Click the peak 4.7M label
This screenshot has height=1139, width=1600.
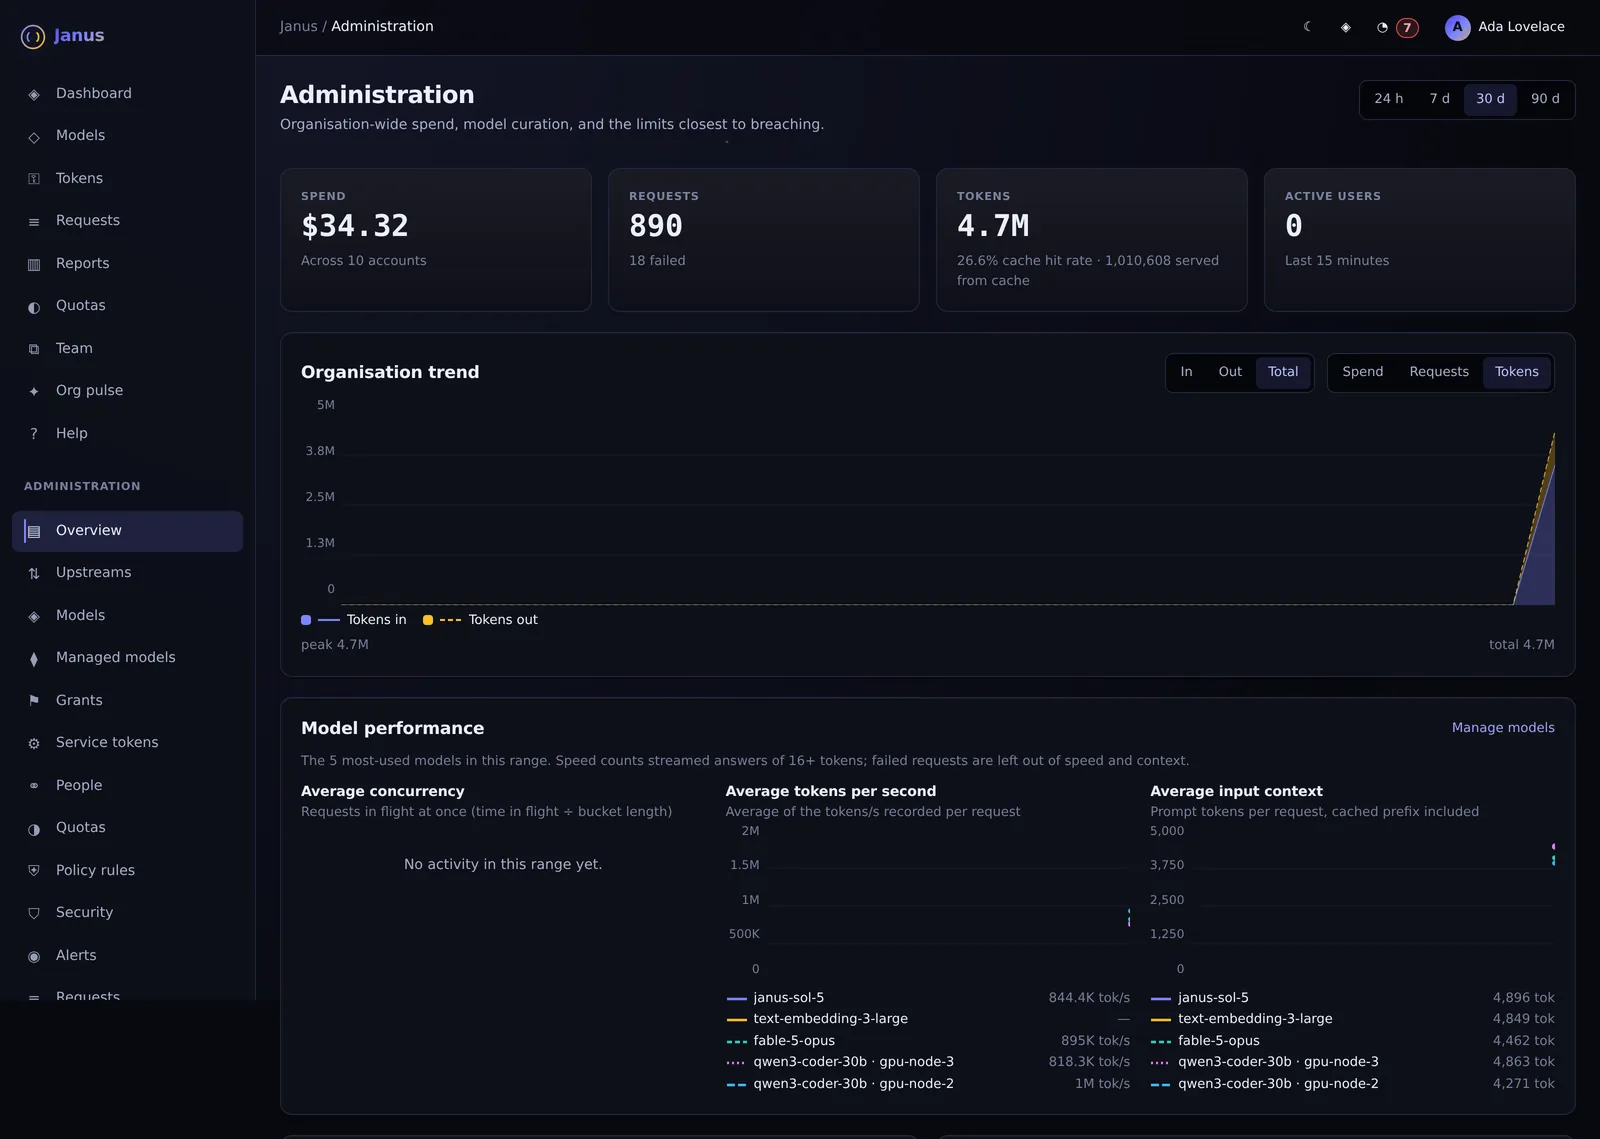[335, 645]
